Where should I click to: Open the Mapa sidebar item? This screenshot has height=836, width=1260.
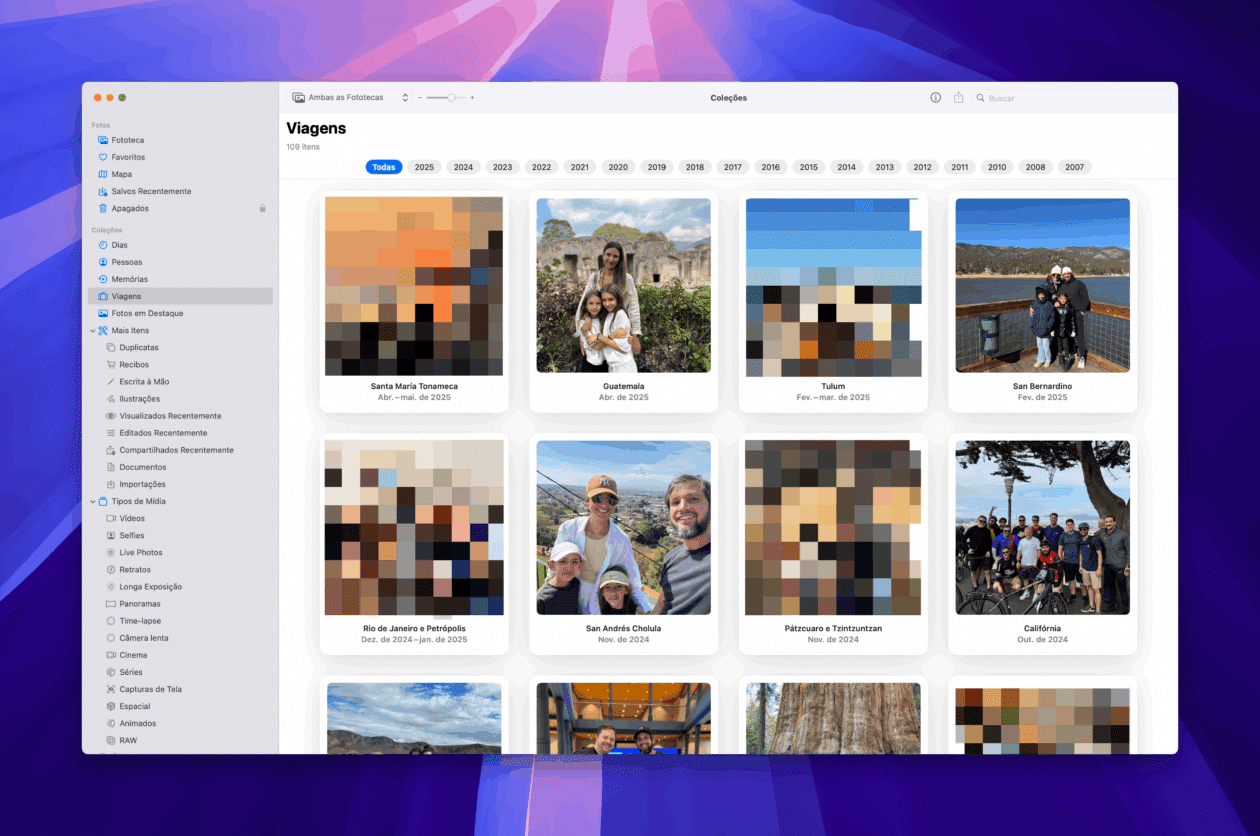point(180,174)
